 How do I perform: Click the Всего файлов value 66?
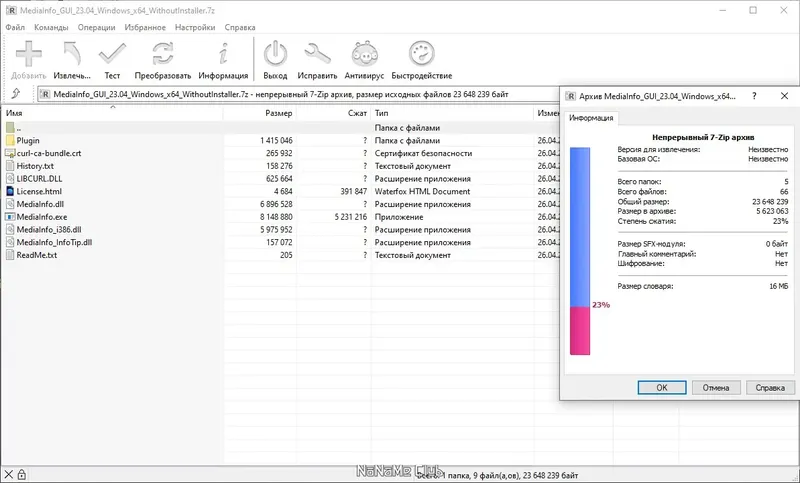tap(784, 191)
